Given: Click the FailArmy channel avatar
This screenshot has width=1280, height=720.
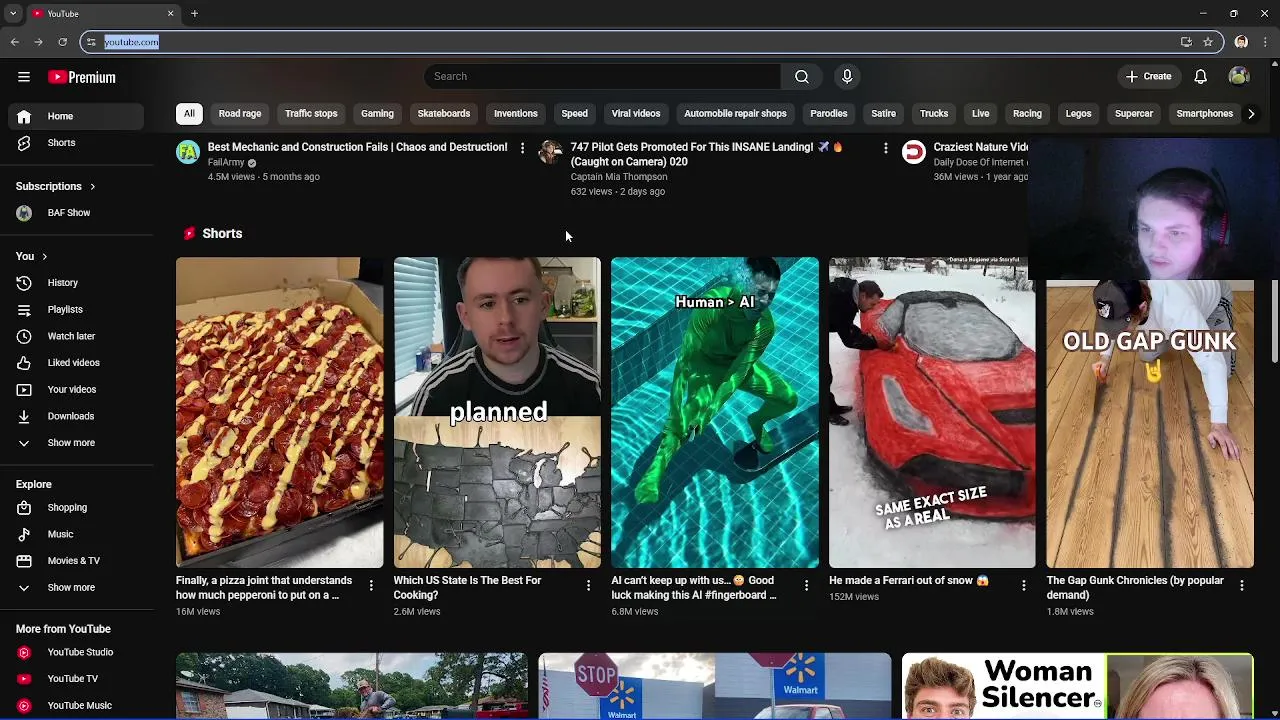Looking at the screenshot, I should (188, 152).
